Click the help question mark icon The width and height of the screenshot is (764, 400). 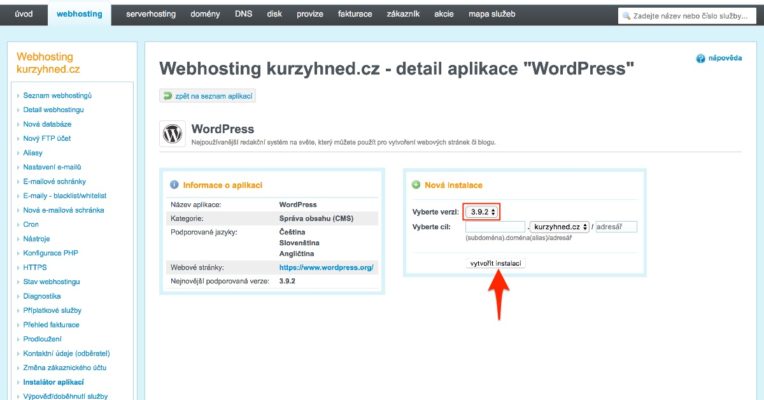[x=701, y=58]
